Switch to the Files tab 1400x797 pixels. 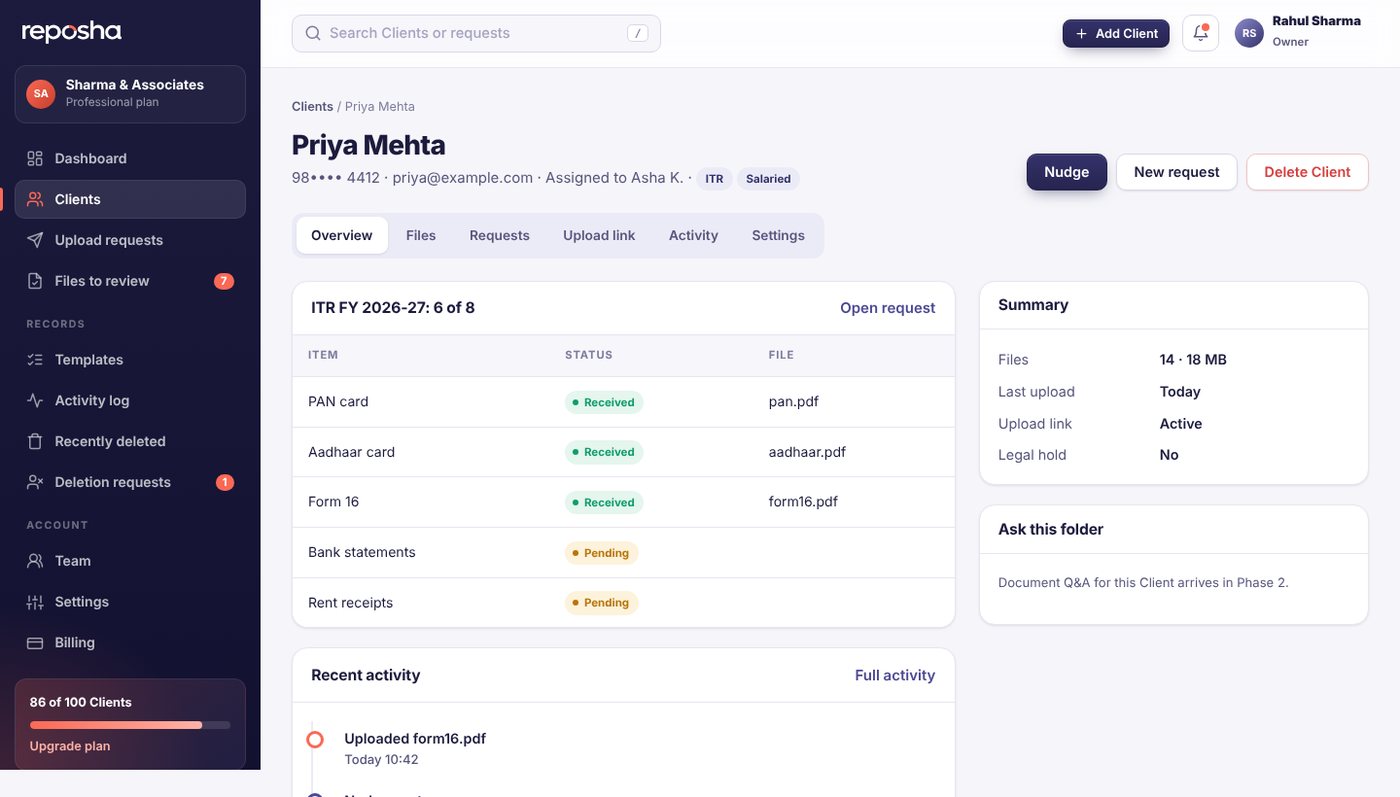(421, 235)
